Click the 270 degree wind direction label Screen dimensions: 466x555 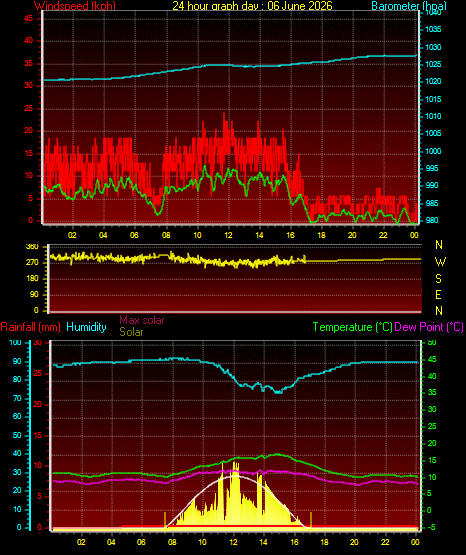coord(32,263)
